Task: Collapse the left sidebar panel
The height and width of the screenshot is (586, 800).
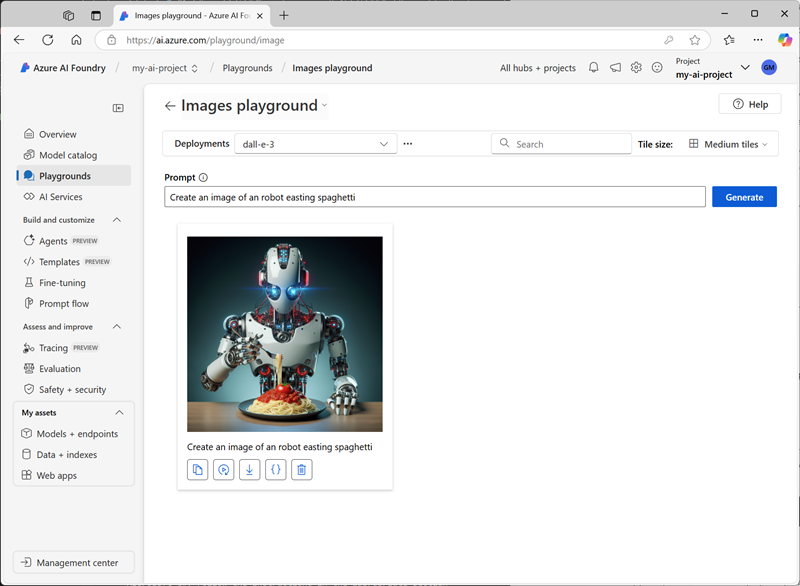Action: click(118, 108)
